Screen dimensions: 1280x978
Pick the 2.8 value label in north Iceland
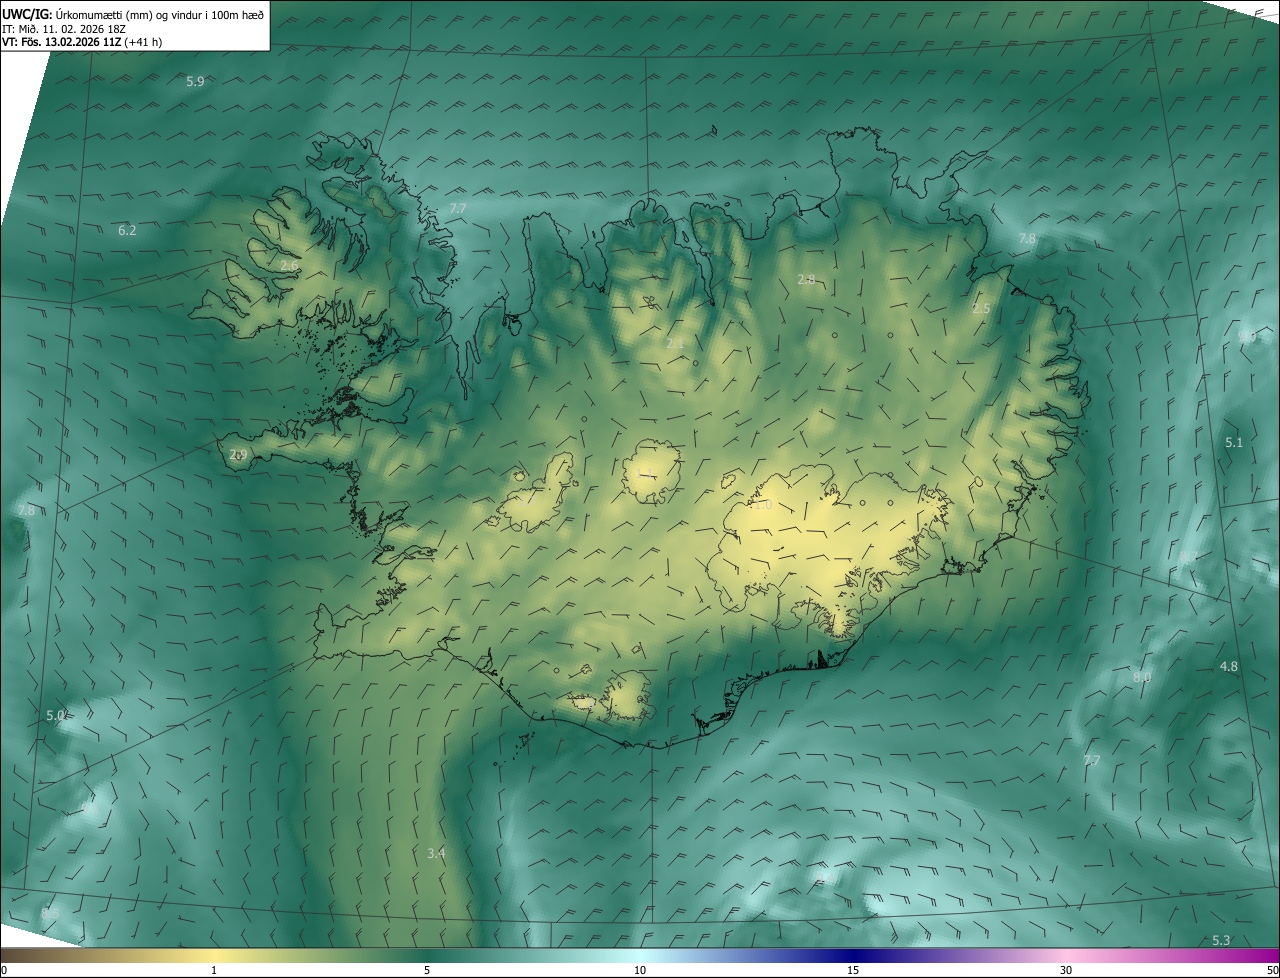click(x=806, y=279)
